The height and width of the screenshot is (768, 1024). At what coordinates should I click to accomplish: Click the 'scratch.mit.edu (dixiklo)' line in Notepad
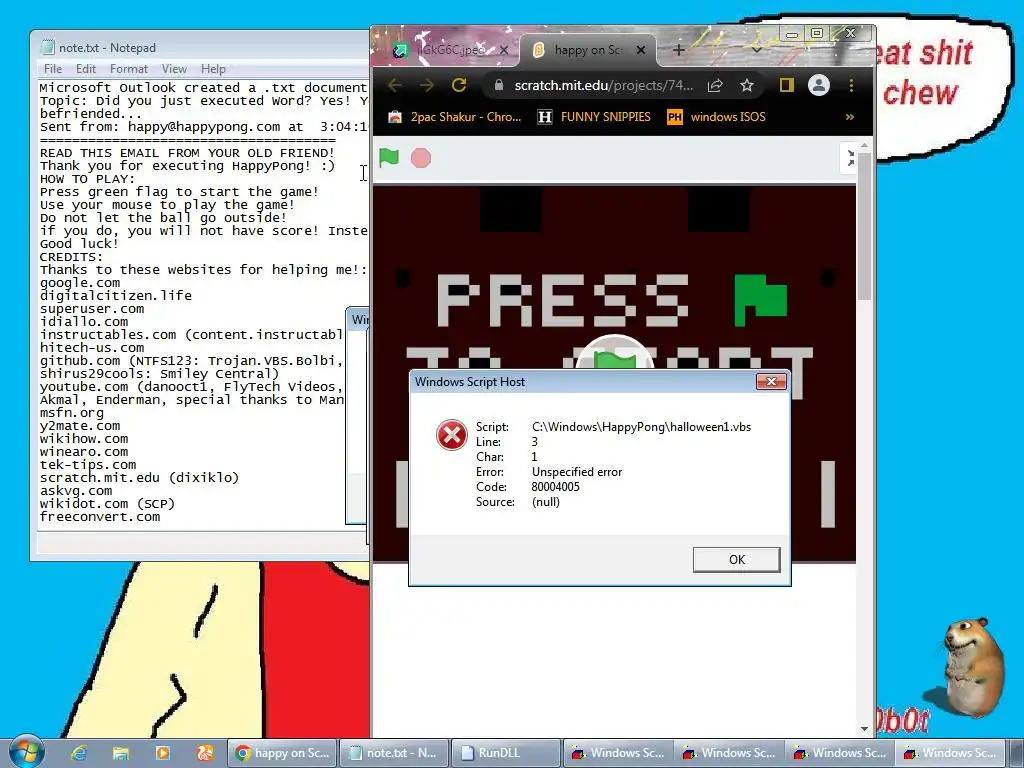(139, 477)
